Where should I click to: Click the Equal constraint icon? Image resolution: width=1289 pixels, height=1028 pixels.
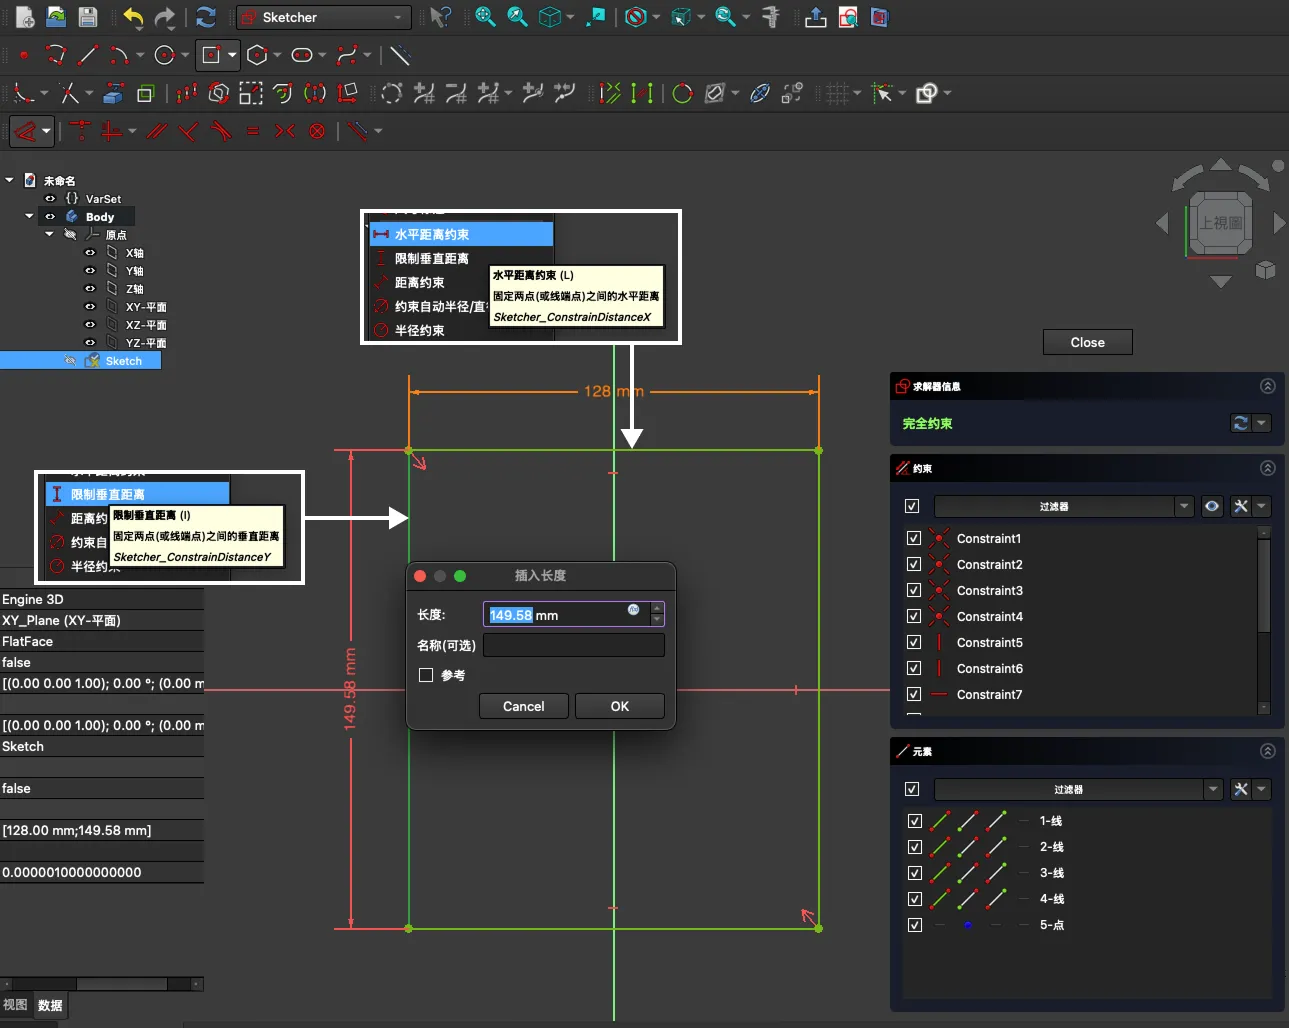[x=253, y=131]
